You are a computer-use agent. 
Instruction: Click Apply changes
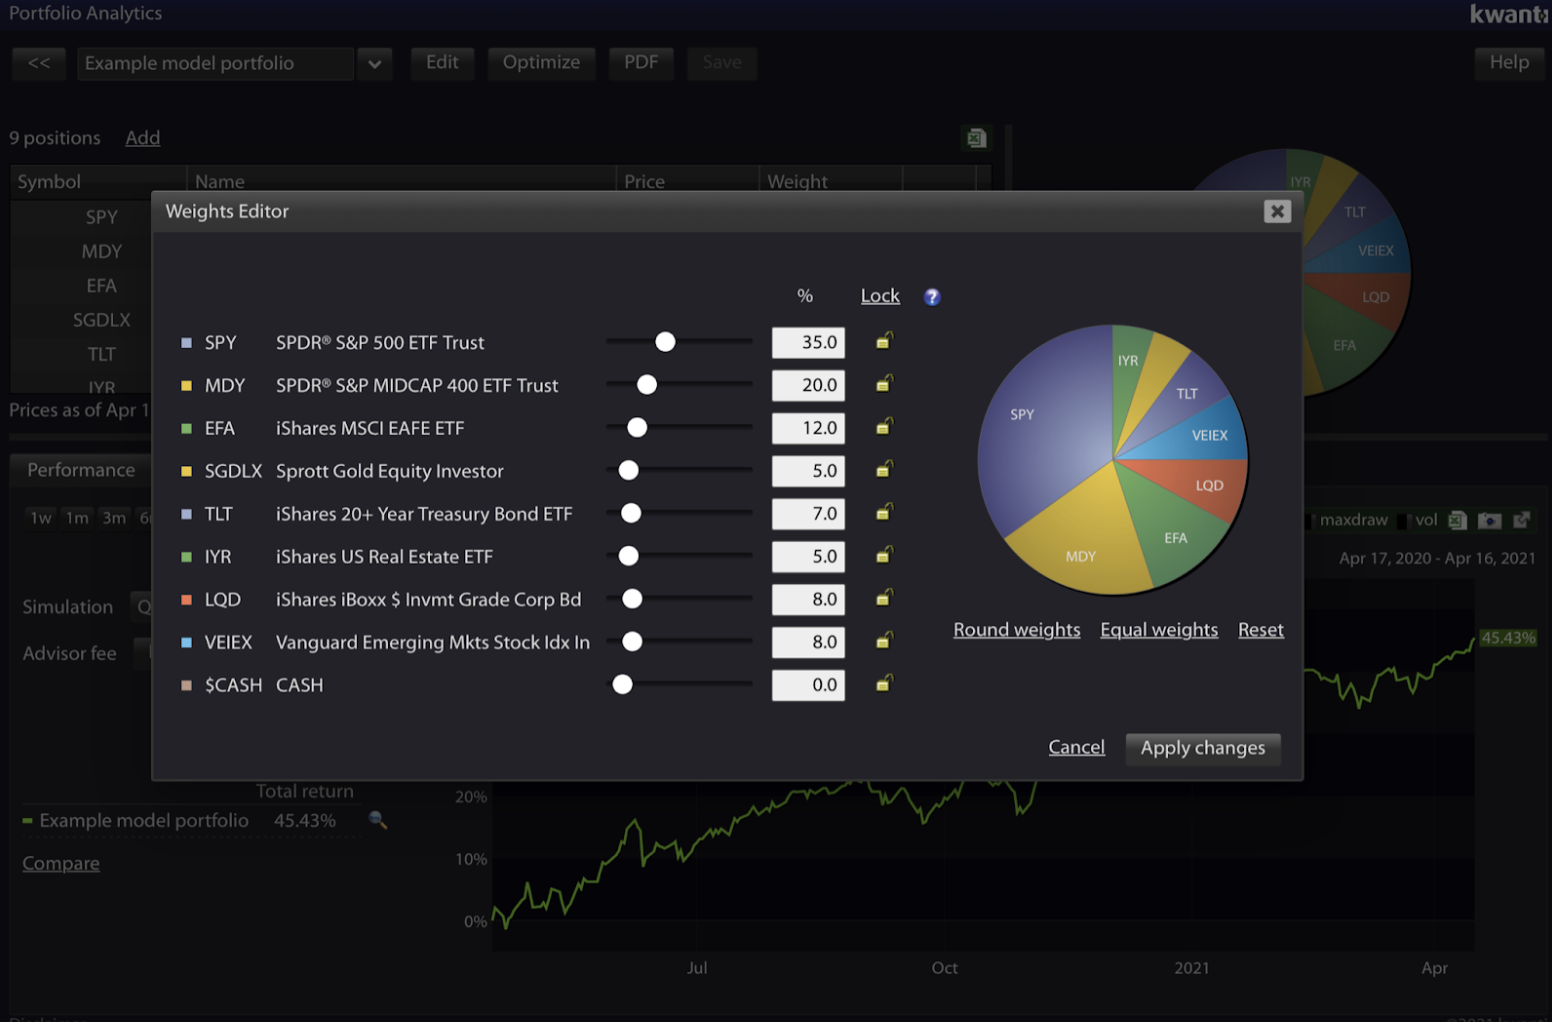1203,748
